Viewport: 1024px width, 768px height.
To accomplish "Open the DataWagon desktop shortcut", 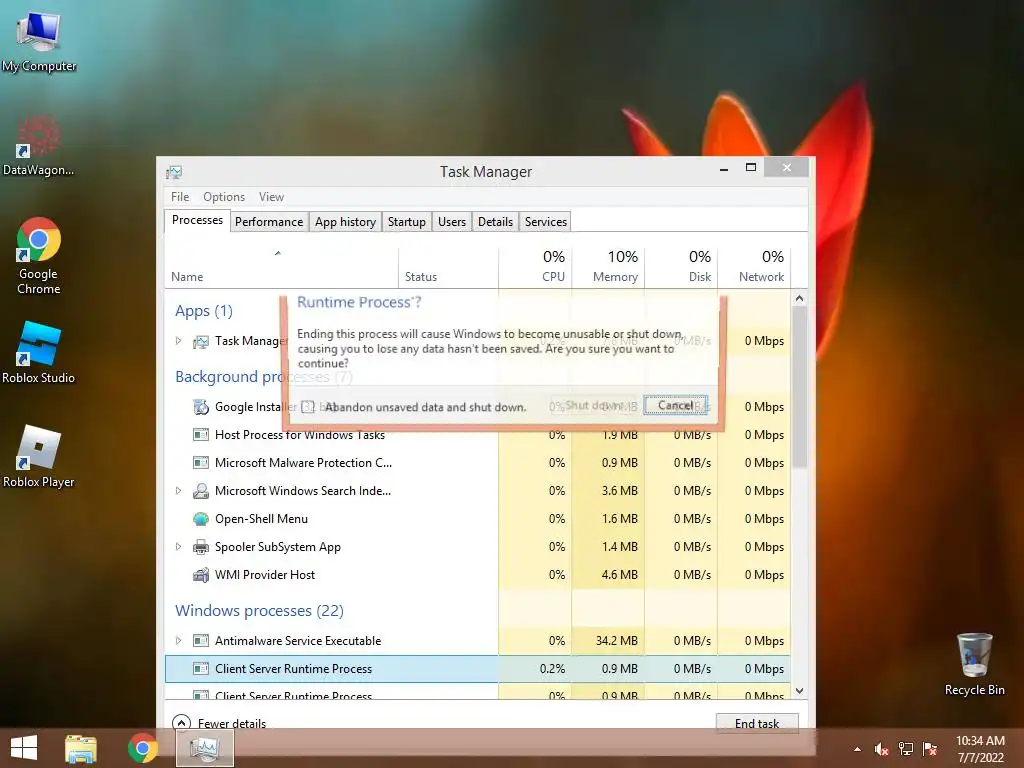I will pos(39,145).
